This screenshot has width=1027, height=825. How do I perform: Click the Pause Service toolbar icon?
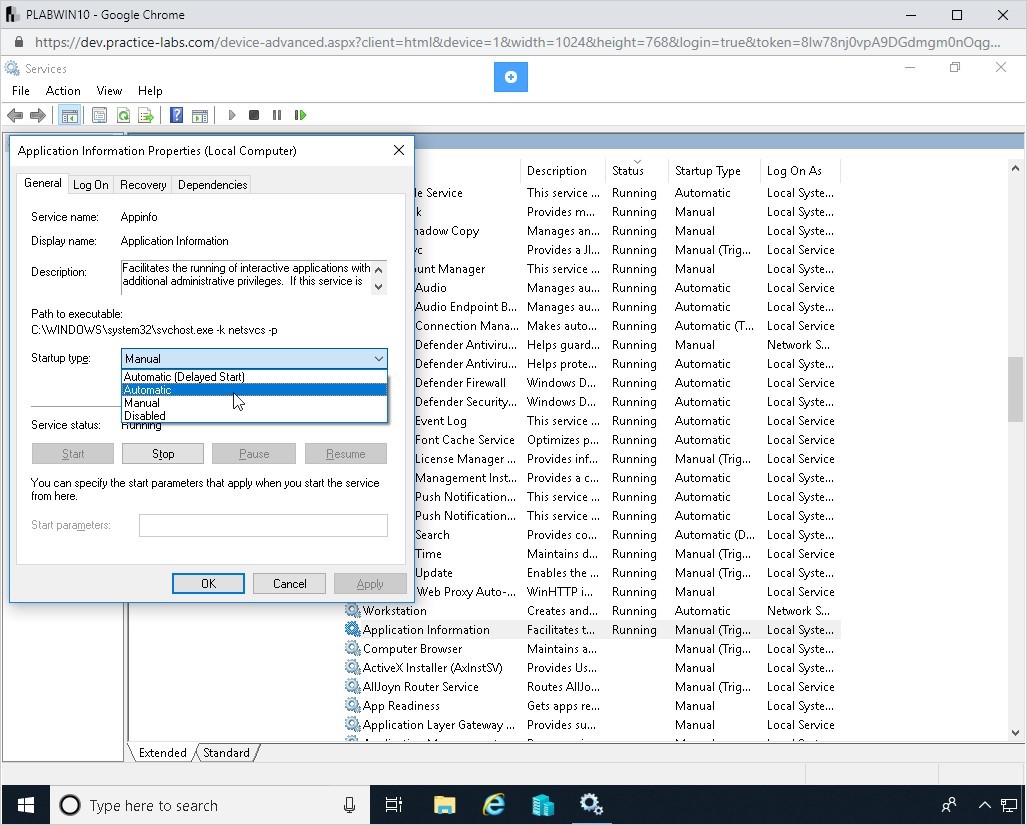tap(277, 115)
